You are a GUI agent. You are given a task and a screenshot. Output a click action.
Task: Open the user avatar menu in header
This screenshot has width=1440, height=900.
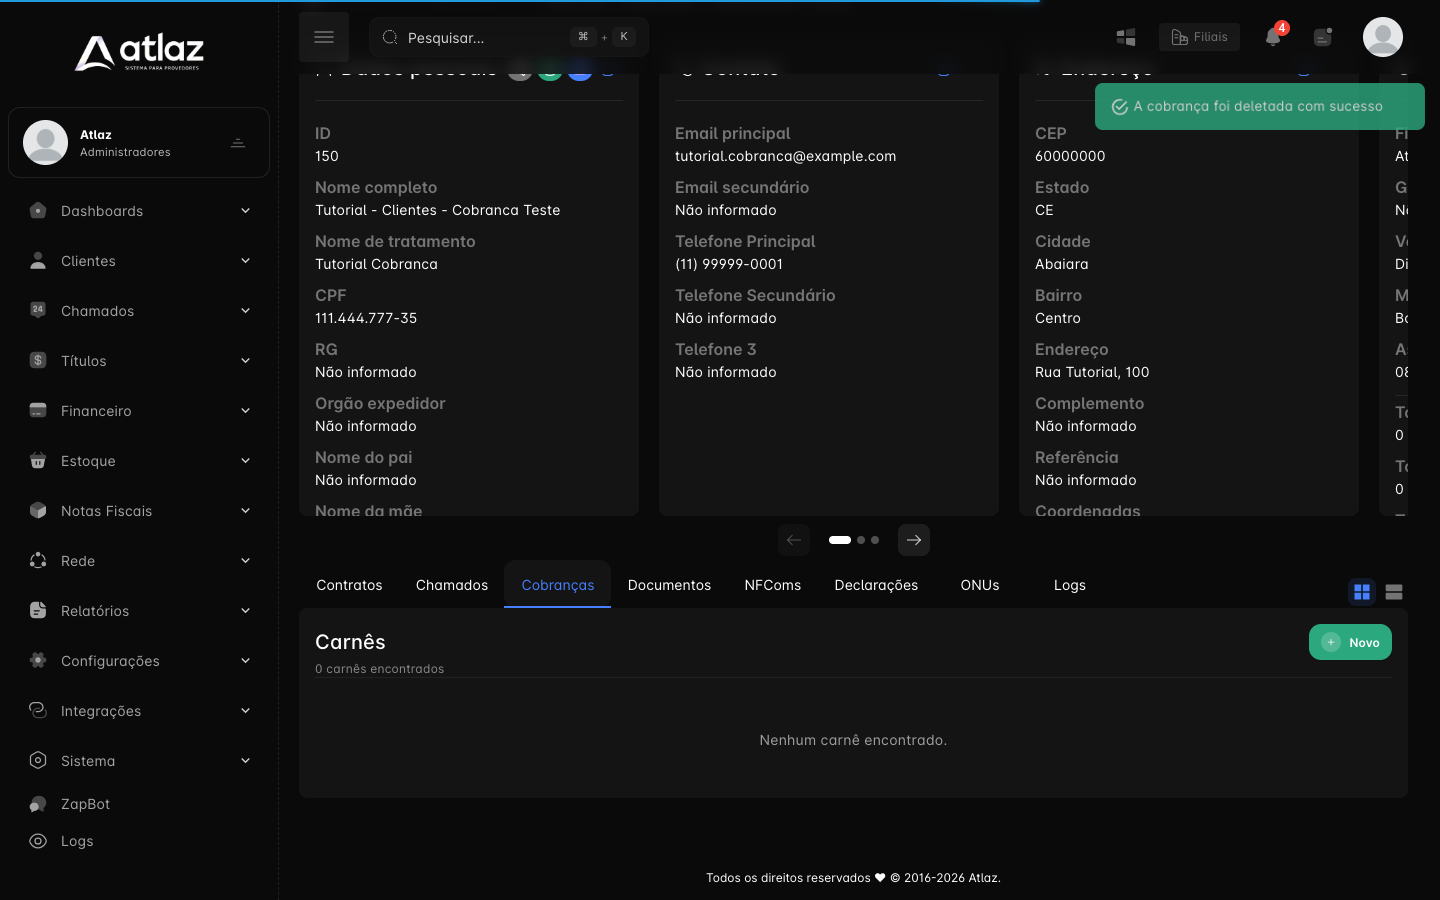coord(1383,37)
